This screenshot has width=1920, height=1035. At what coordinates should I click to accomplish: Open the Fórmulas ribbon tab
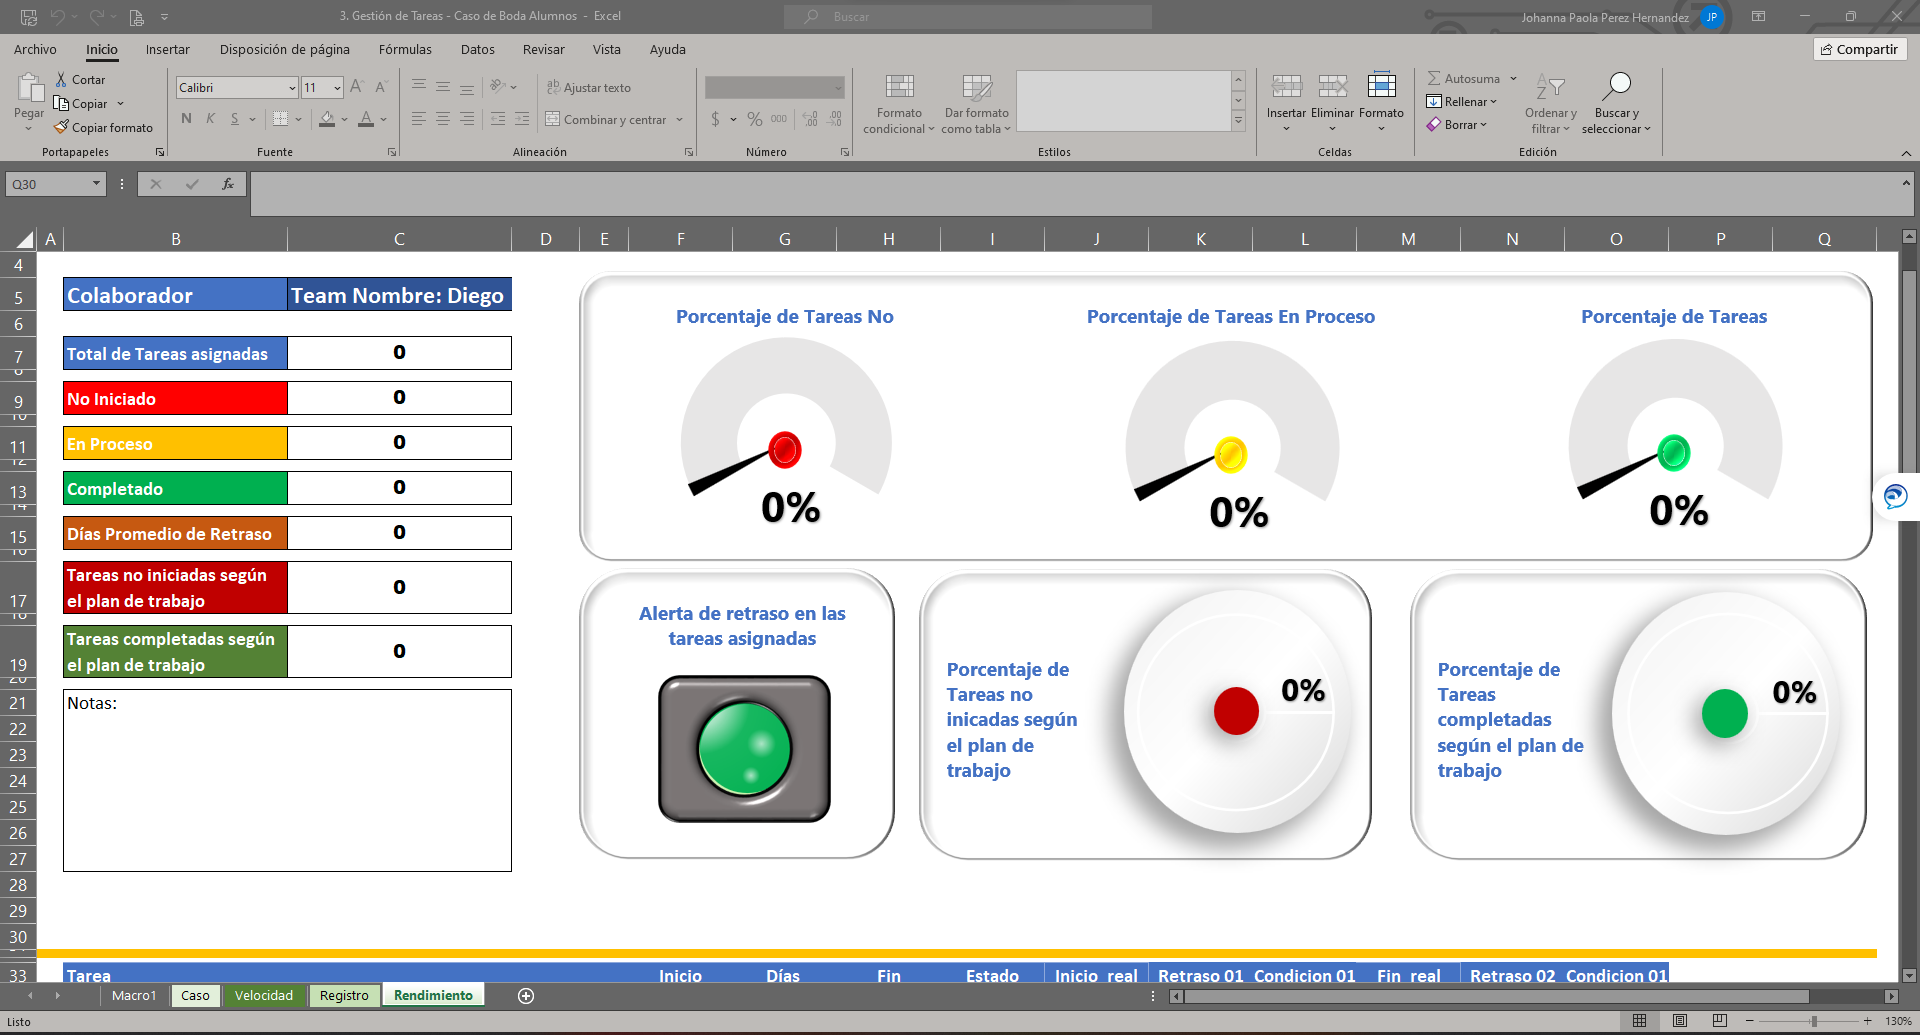[405, 49]
